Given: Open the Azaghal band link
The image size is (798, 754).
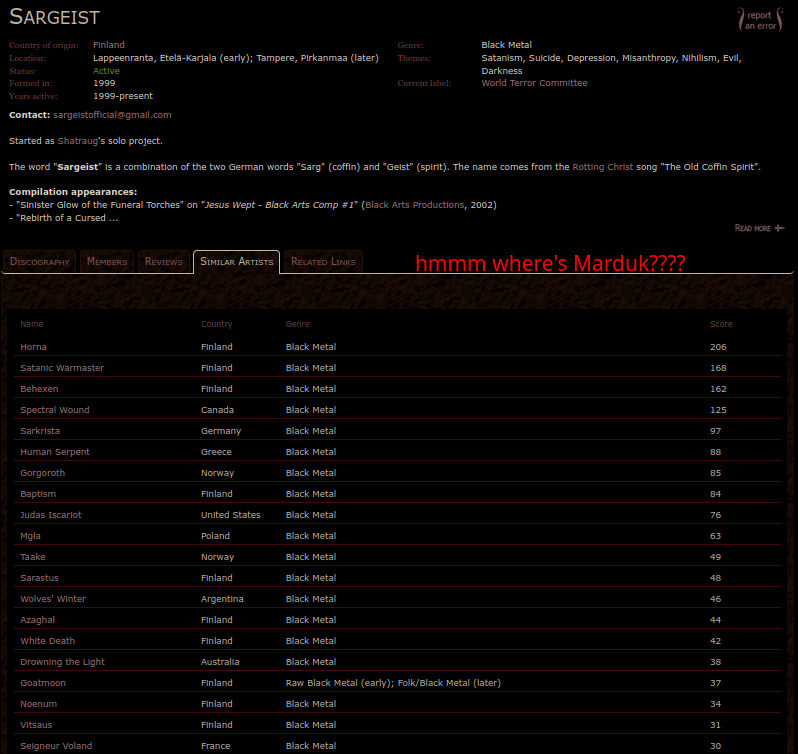Looking at the screenshot, I should [37, 620].
